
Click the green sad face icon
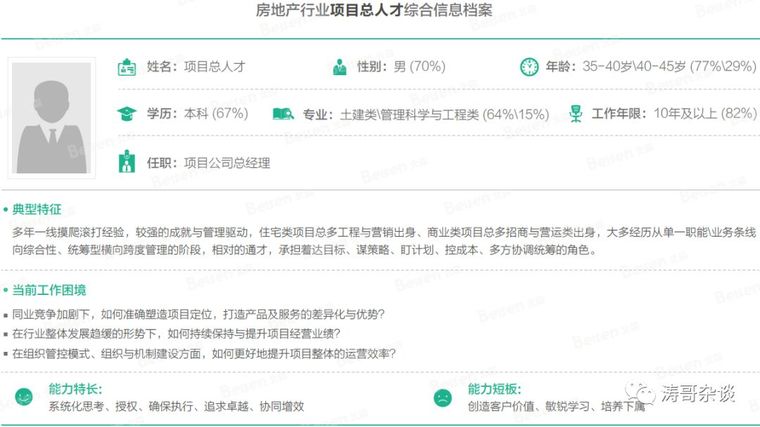click(441, 396)
